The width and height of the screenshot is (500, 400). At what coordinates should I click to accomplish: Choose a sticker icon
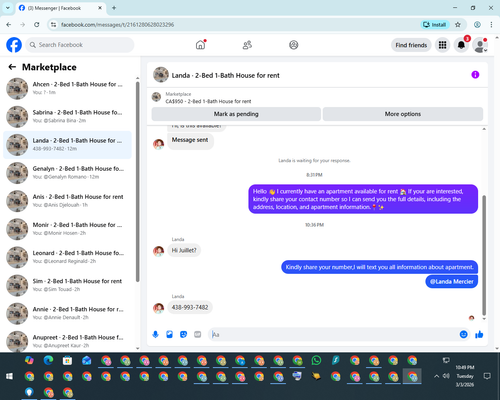[x=183, y=334]
